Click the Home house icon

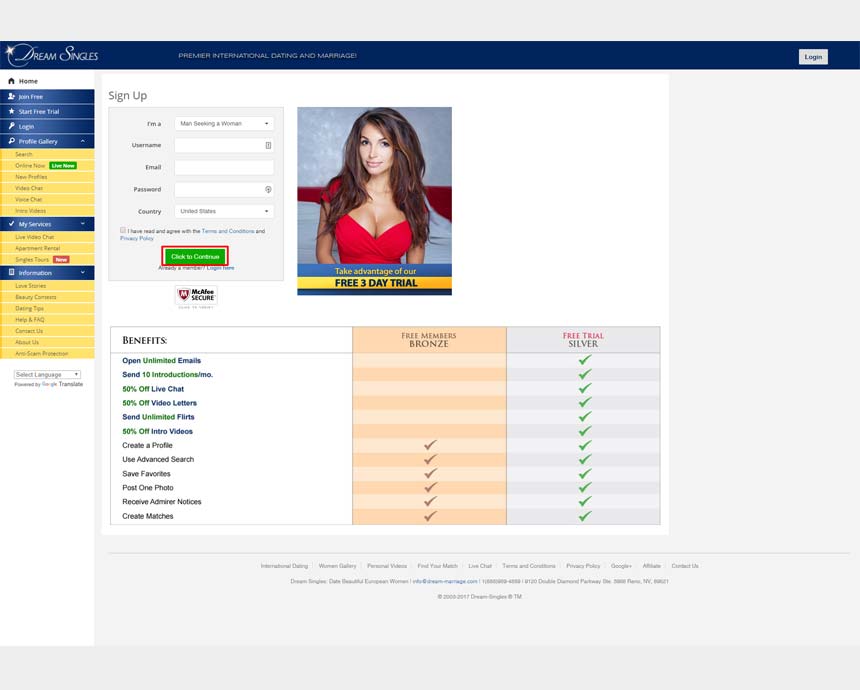tap(11, 81)
